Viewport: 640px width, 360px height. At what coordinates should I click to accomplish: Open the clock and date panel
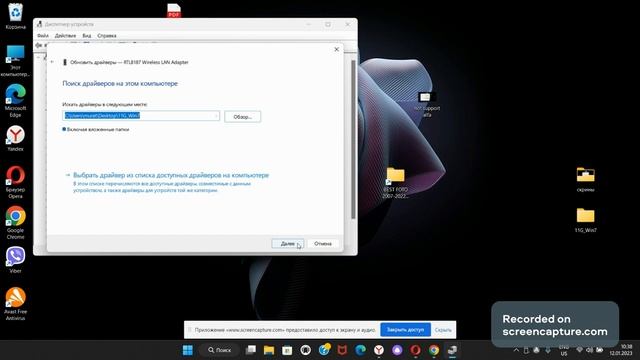621,350
